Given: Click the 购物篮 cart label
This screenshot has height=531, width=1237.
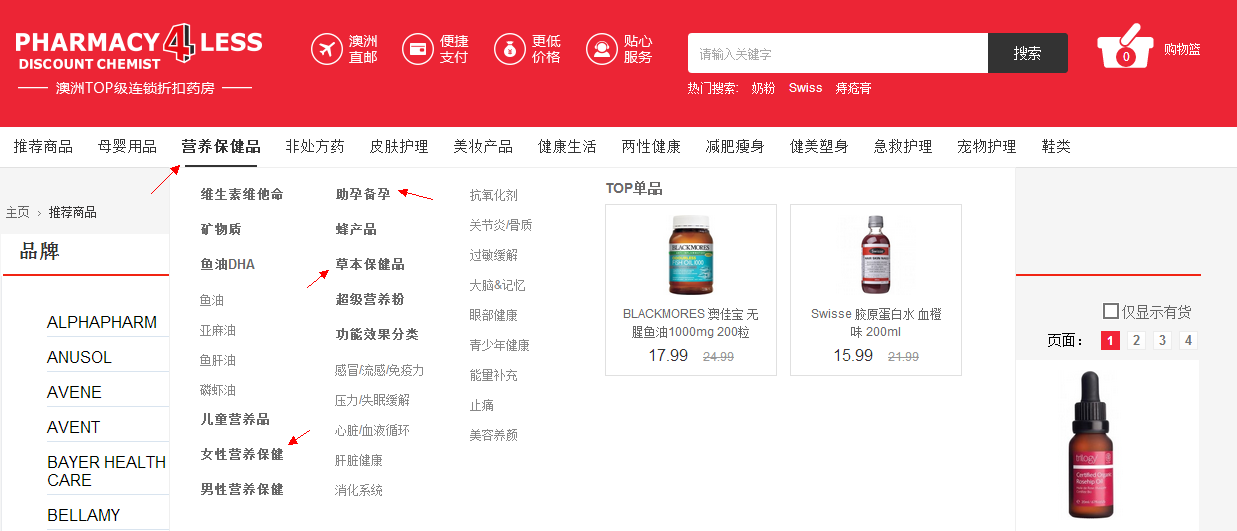Looking at the screenshot, I should pos(1182,49).
